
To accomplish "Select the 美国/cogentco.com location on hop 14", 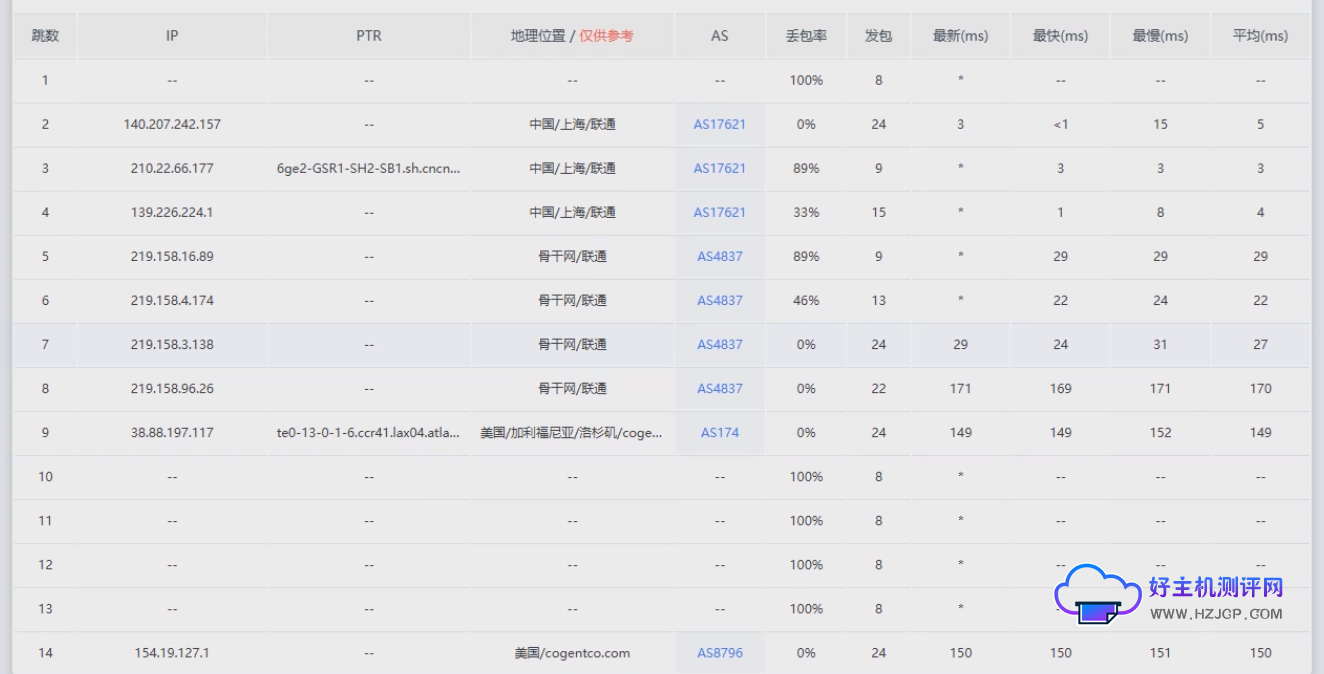I will point(573,652).
